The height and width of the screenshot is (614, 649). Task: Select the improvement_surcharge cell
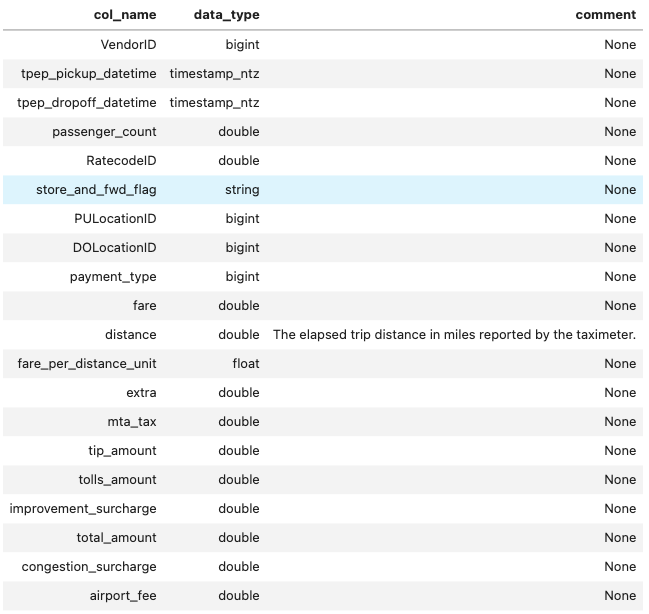(83, 508)
